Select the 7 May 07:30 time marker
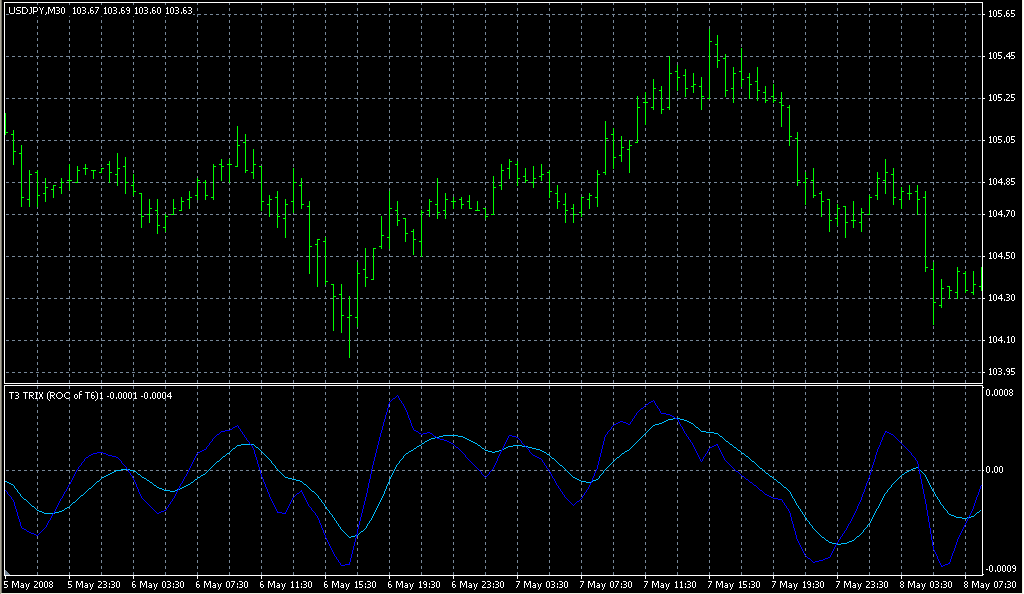This screenshot has width=1024, height=594. tap(608, 584)
